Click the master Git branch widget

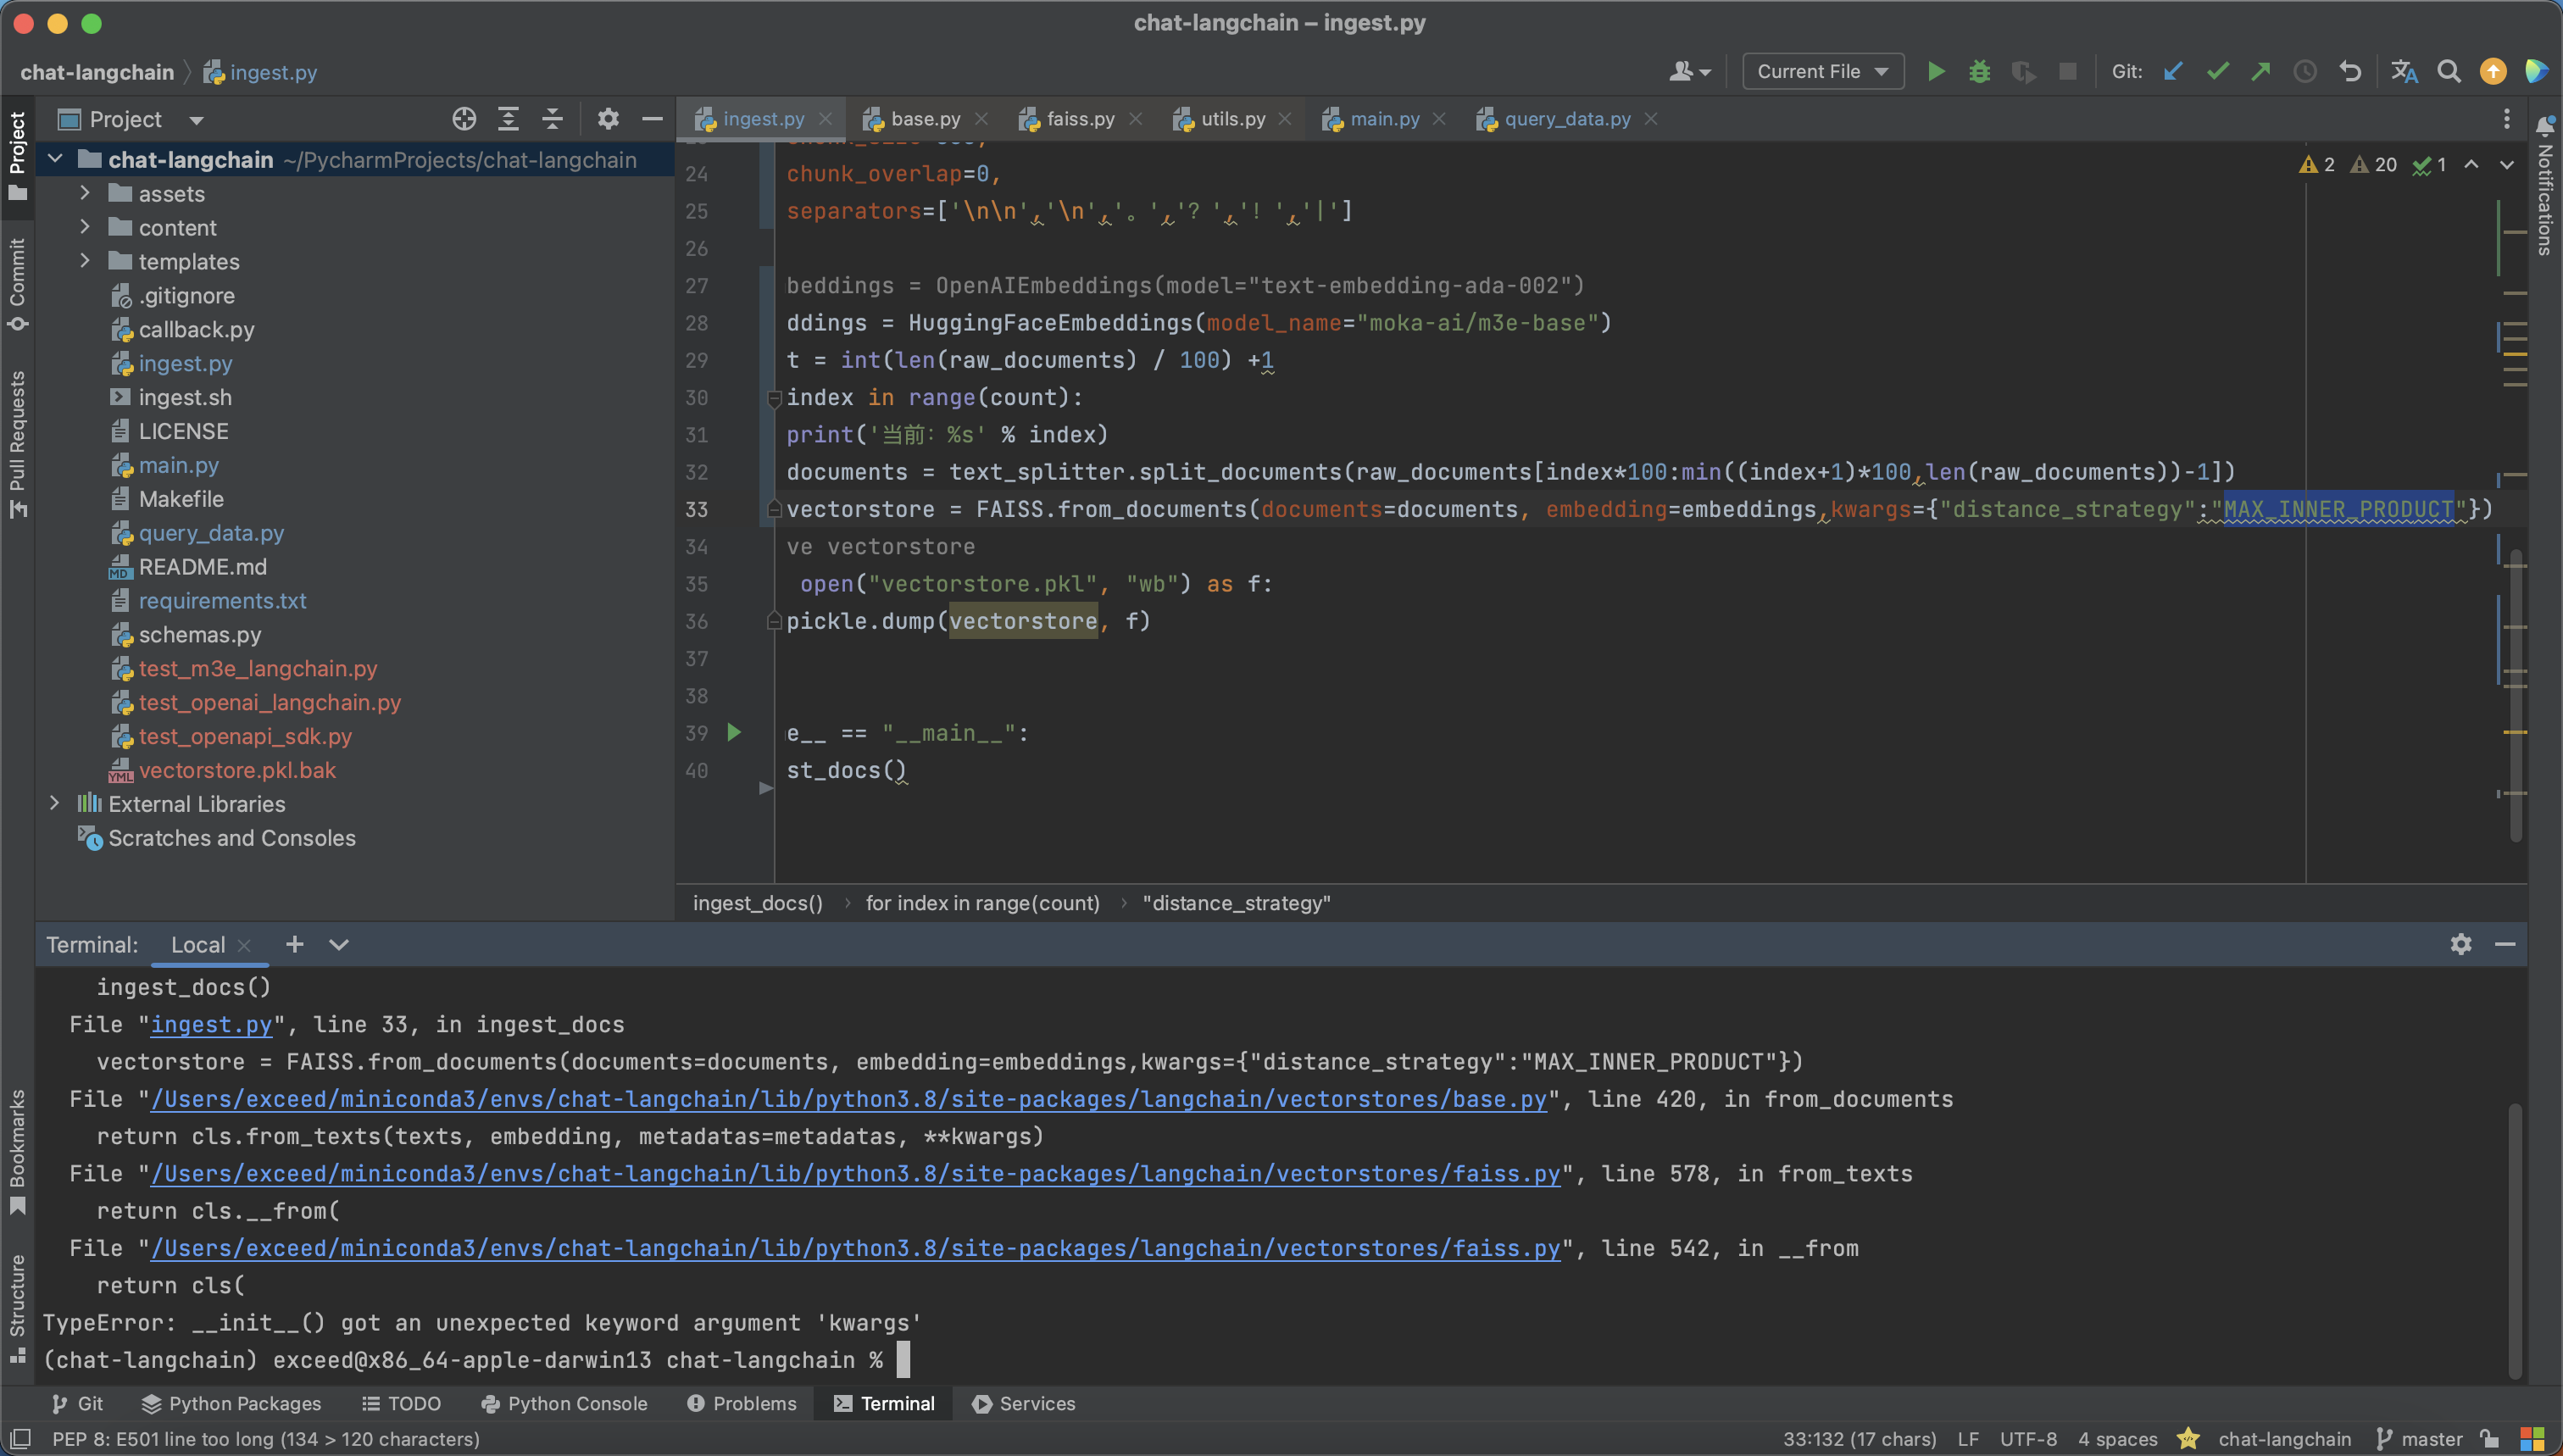(2419, 1438)
